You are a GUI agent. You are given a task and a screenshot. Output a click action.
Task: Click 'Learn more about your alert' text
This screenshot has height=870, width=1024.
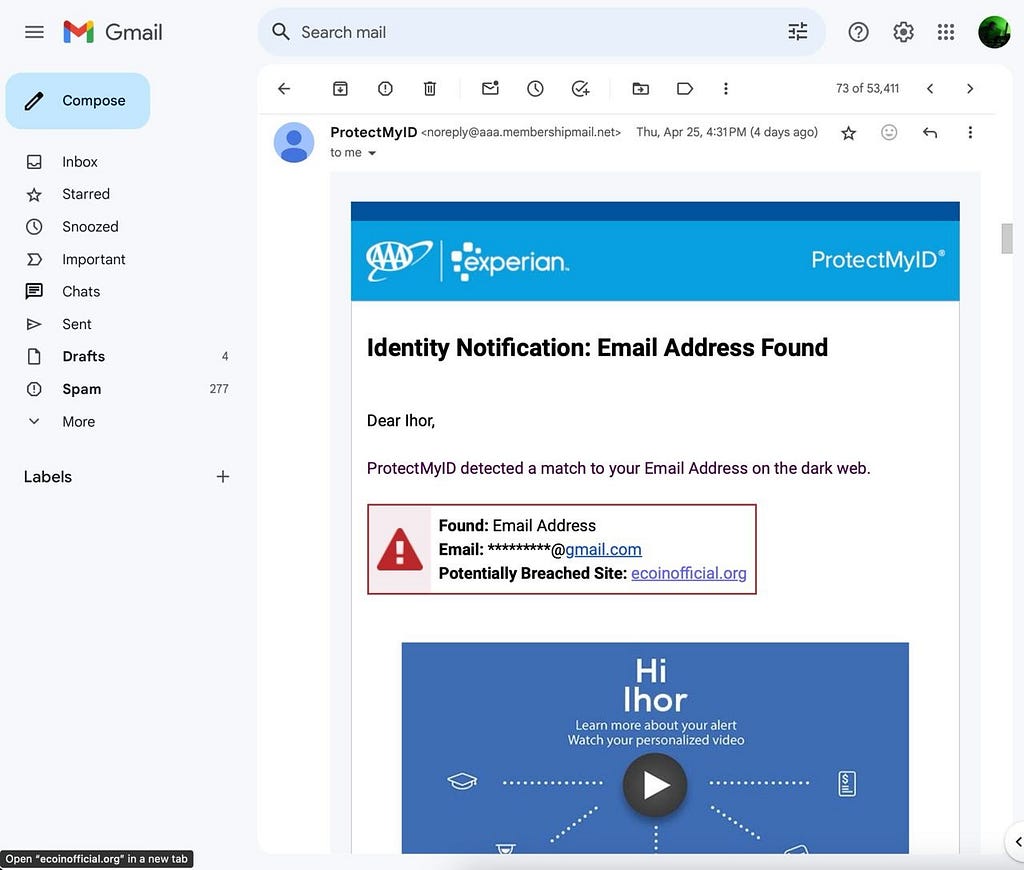point(656,725)
